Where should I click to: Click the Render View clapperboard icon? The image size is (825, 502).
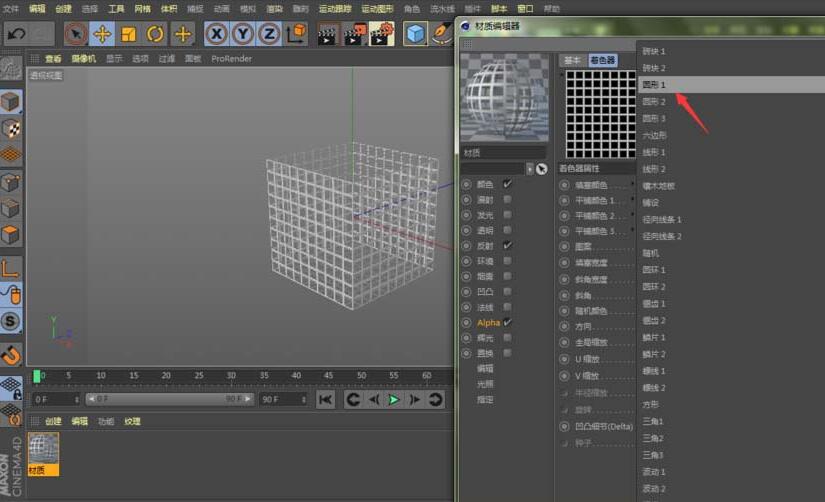[x=327, y=35]
